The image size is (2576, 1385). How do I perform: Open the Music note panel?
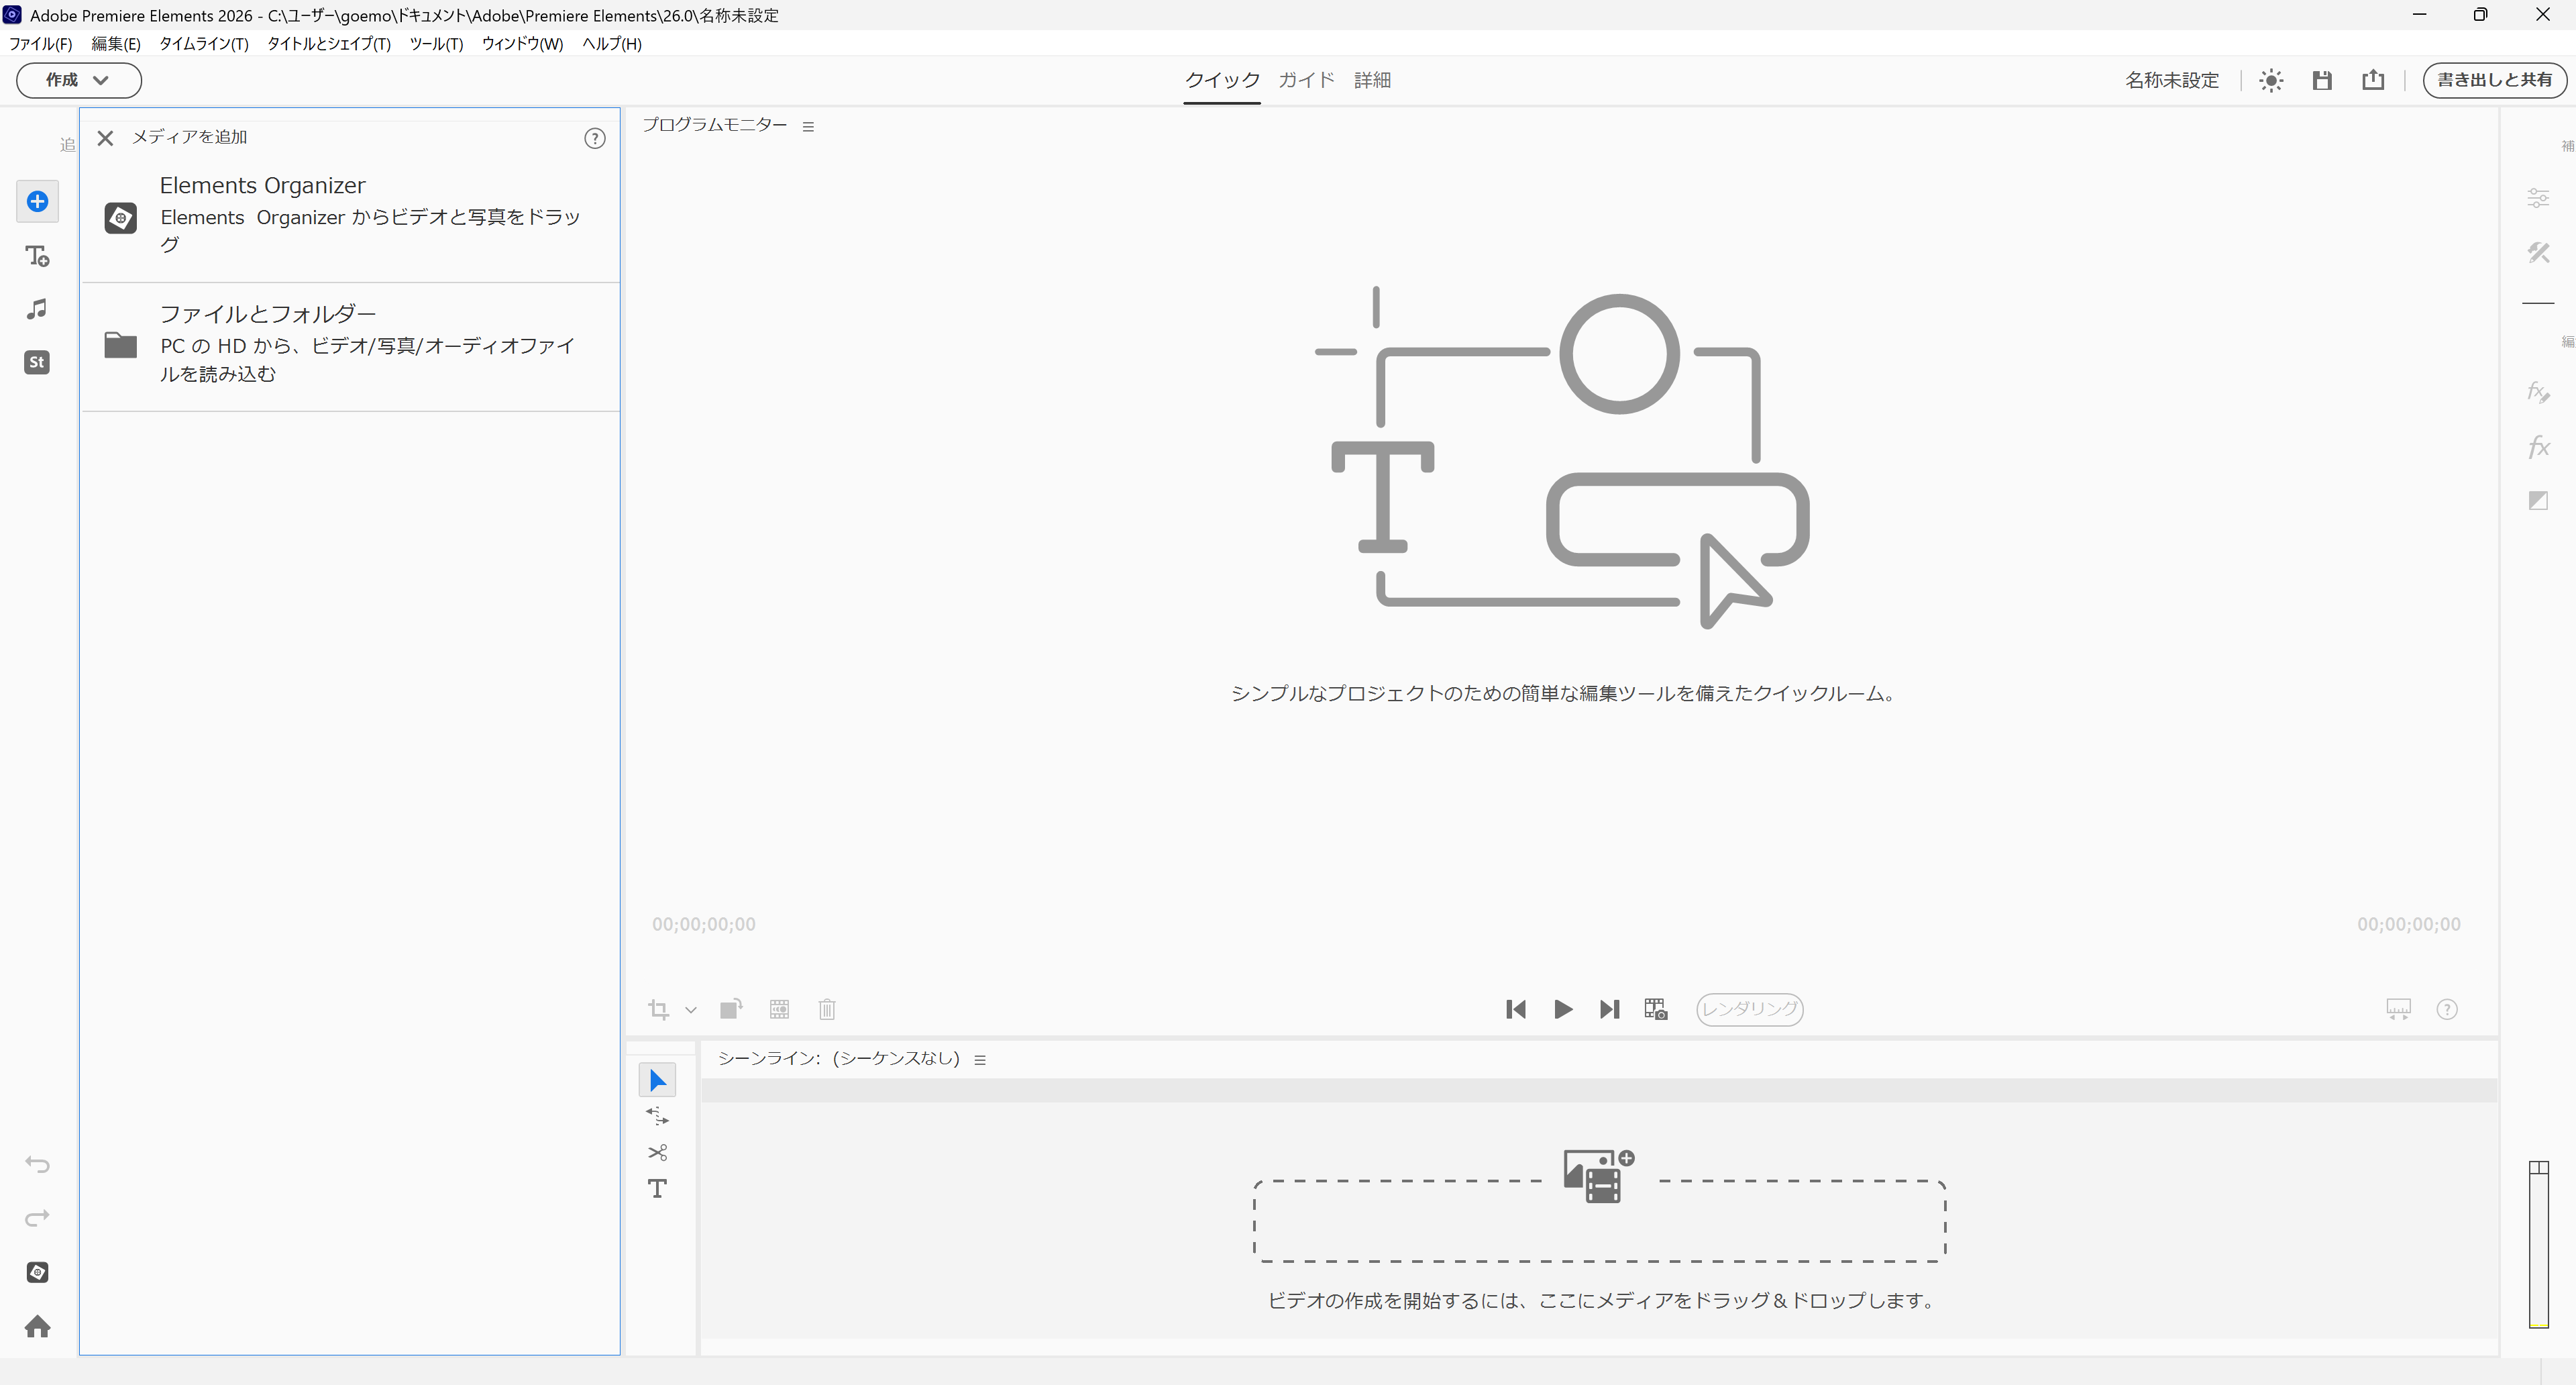pos(37,309)
